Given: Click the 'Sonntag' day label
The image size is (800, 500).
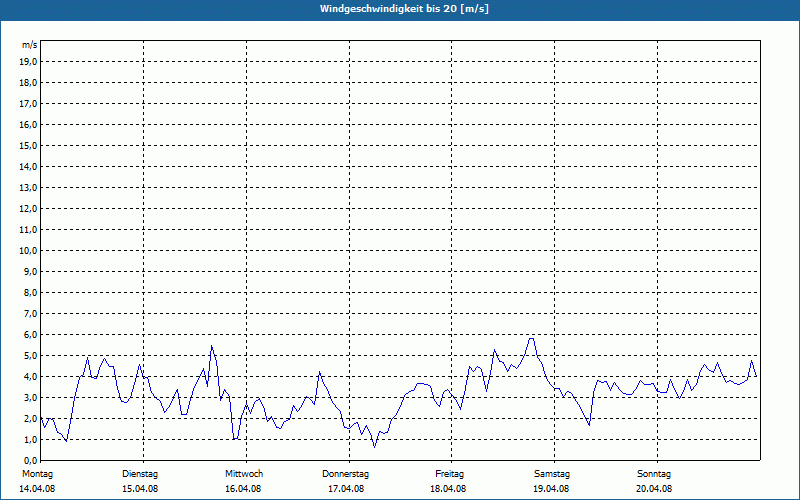Looking at the screenshot, I should click(654, 474).
